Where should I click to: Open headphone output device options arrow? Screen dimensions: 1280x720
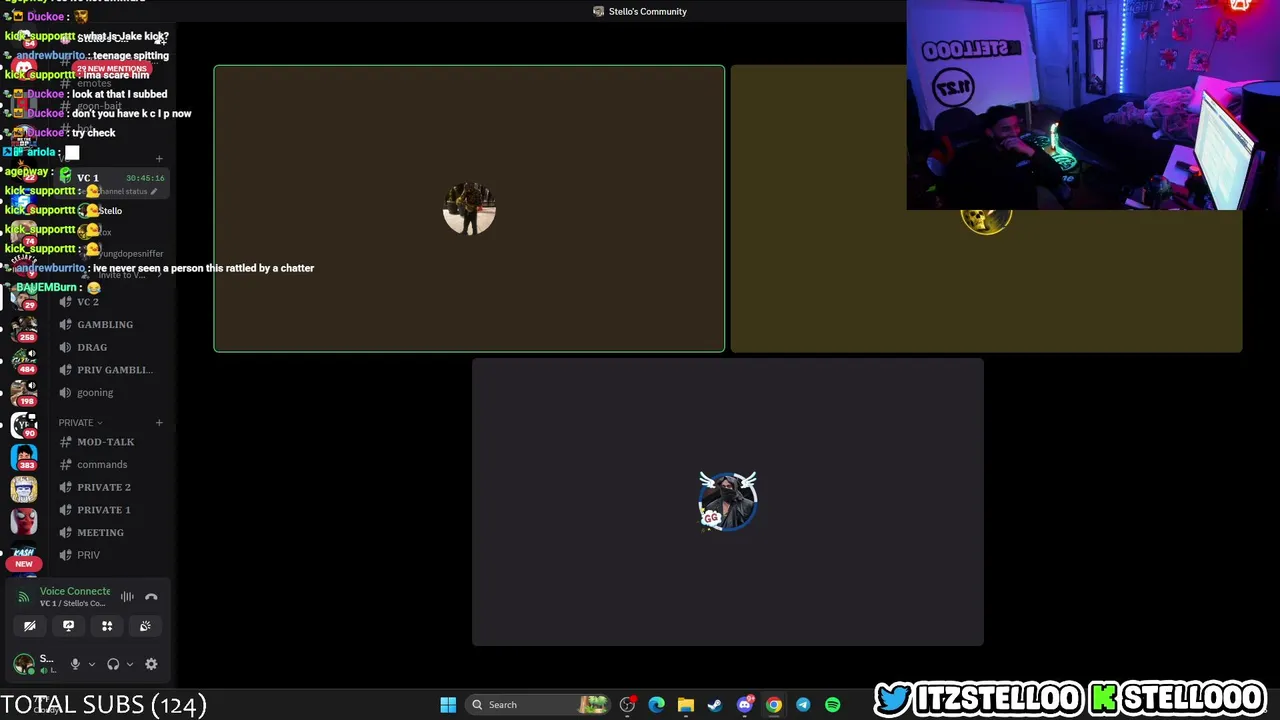pyautogui.click(x=130, y=664)
